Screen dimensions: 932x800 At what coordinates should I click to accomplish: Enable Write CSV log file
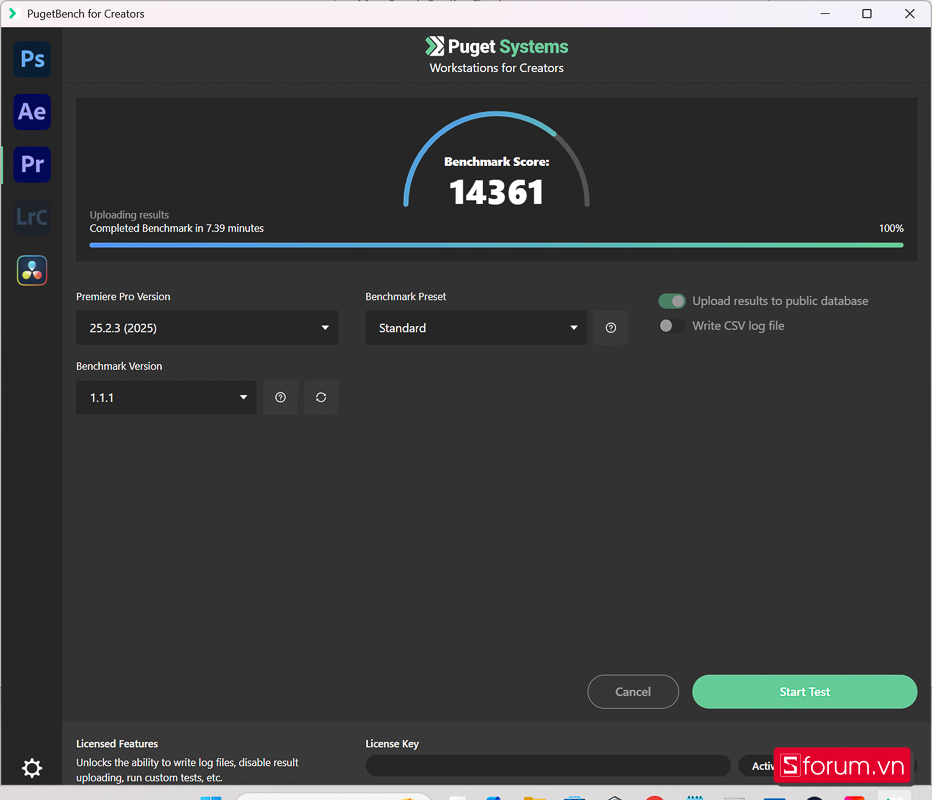click(x=672, y=326)
